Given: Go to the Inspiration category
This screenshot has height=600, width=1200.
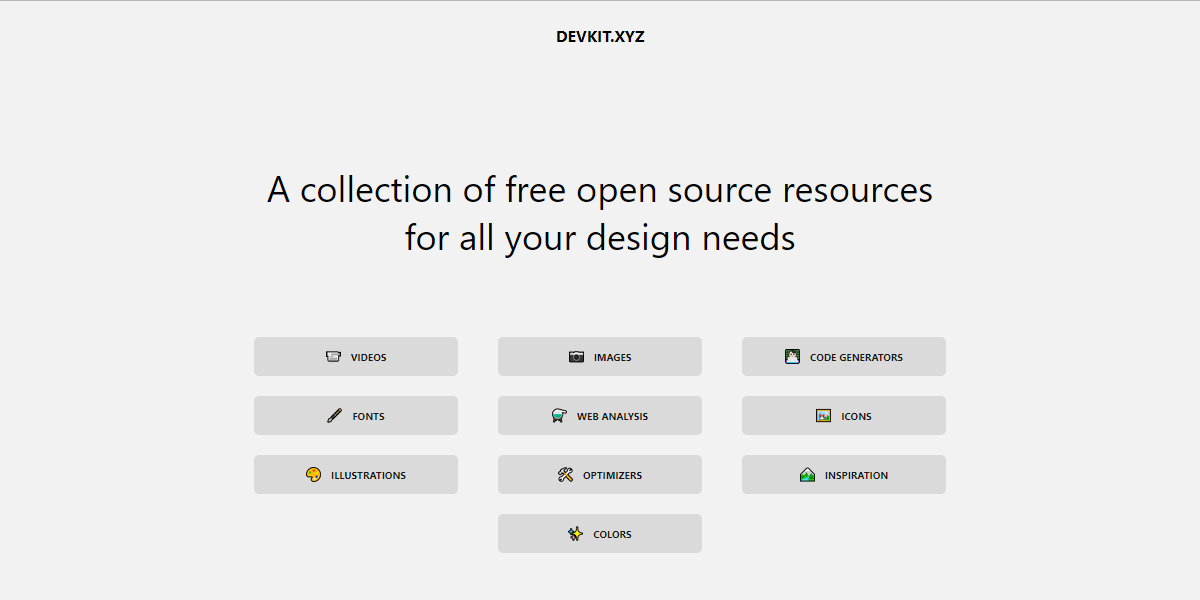Looking at the screenshot, I should pos(844,475).
